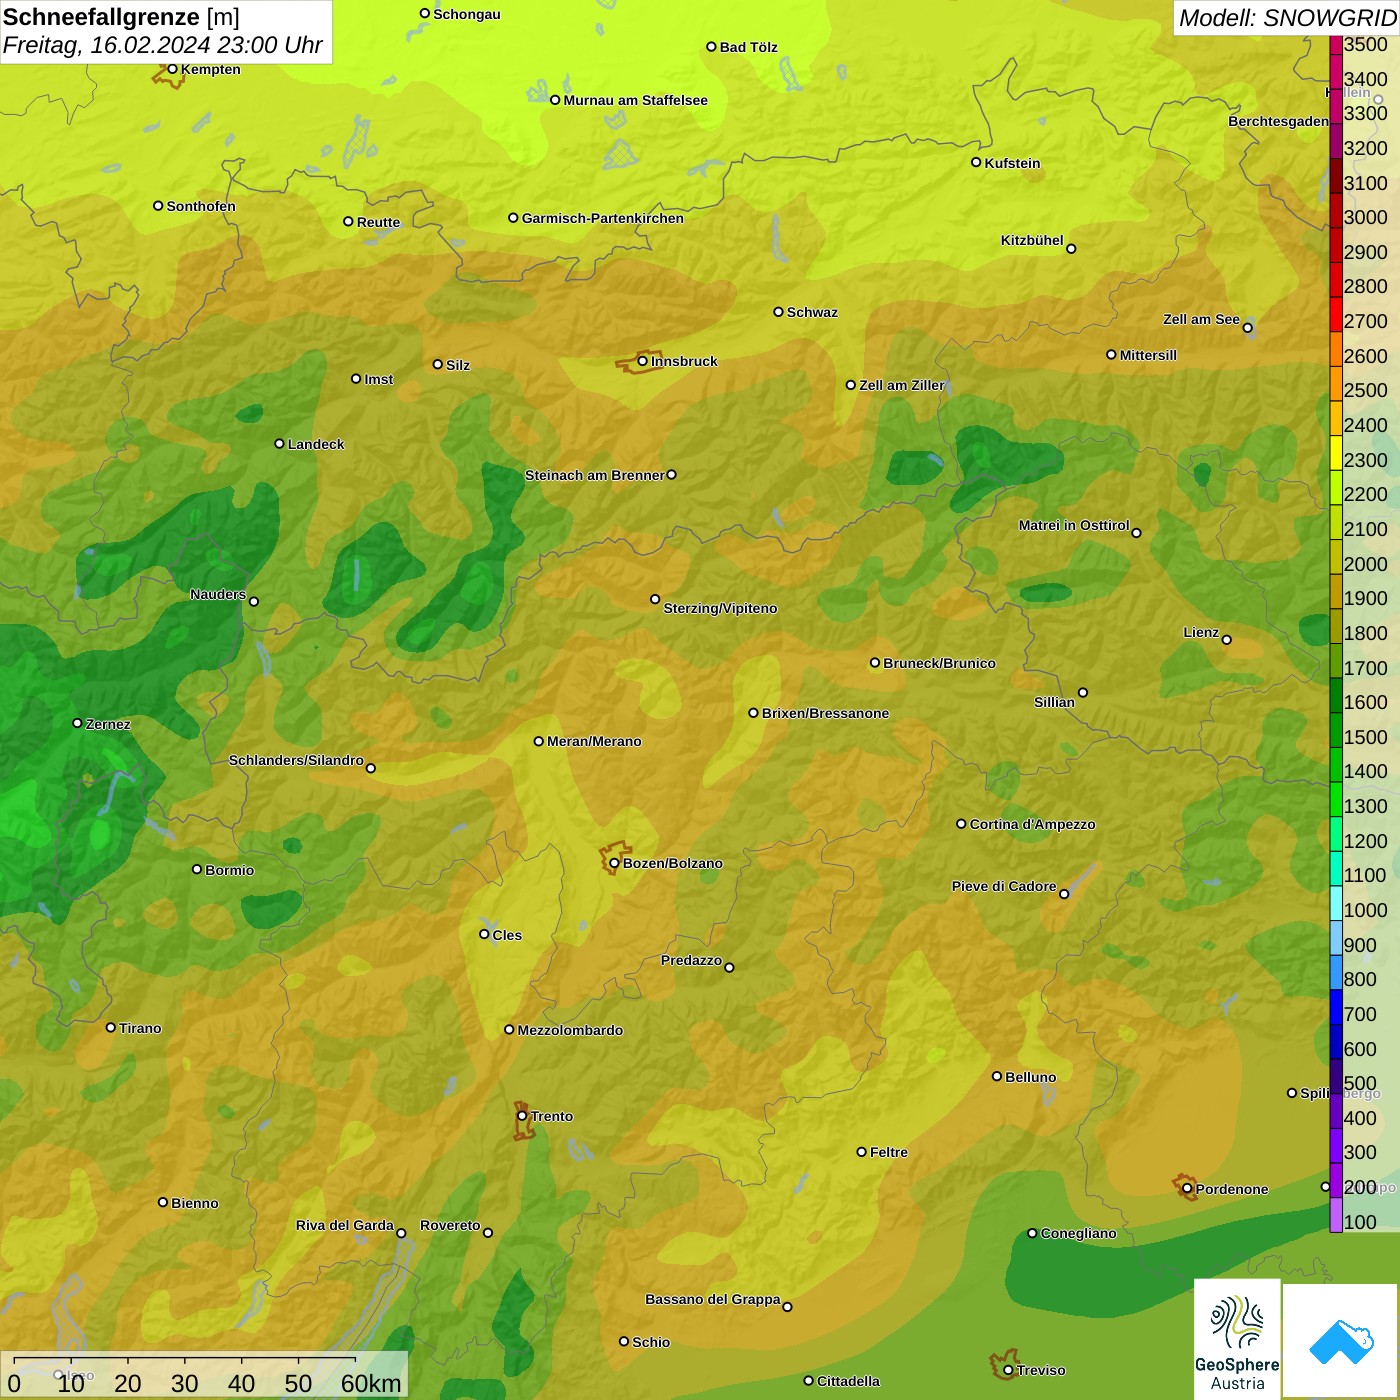Viewport: 1400px width, 1400px height.
Task: Click the Conegliano label
Action: [1078, 1233]
